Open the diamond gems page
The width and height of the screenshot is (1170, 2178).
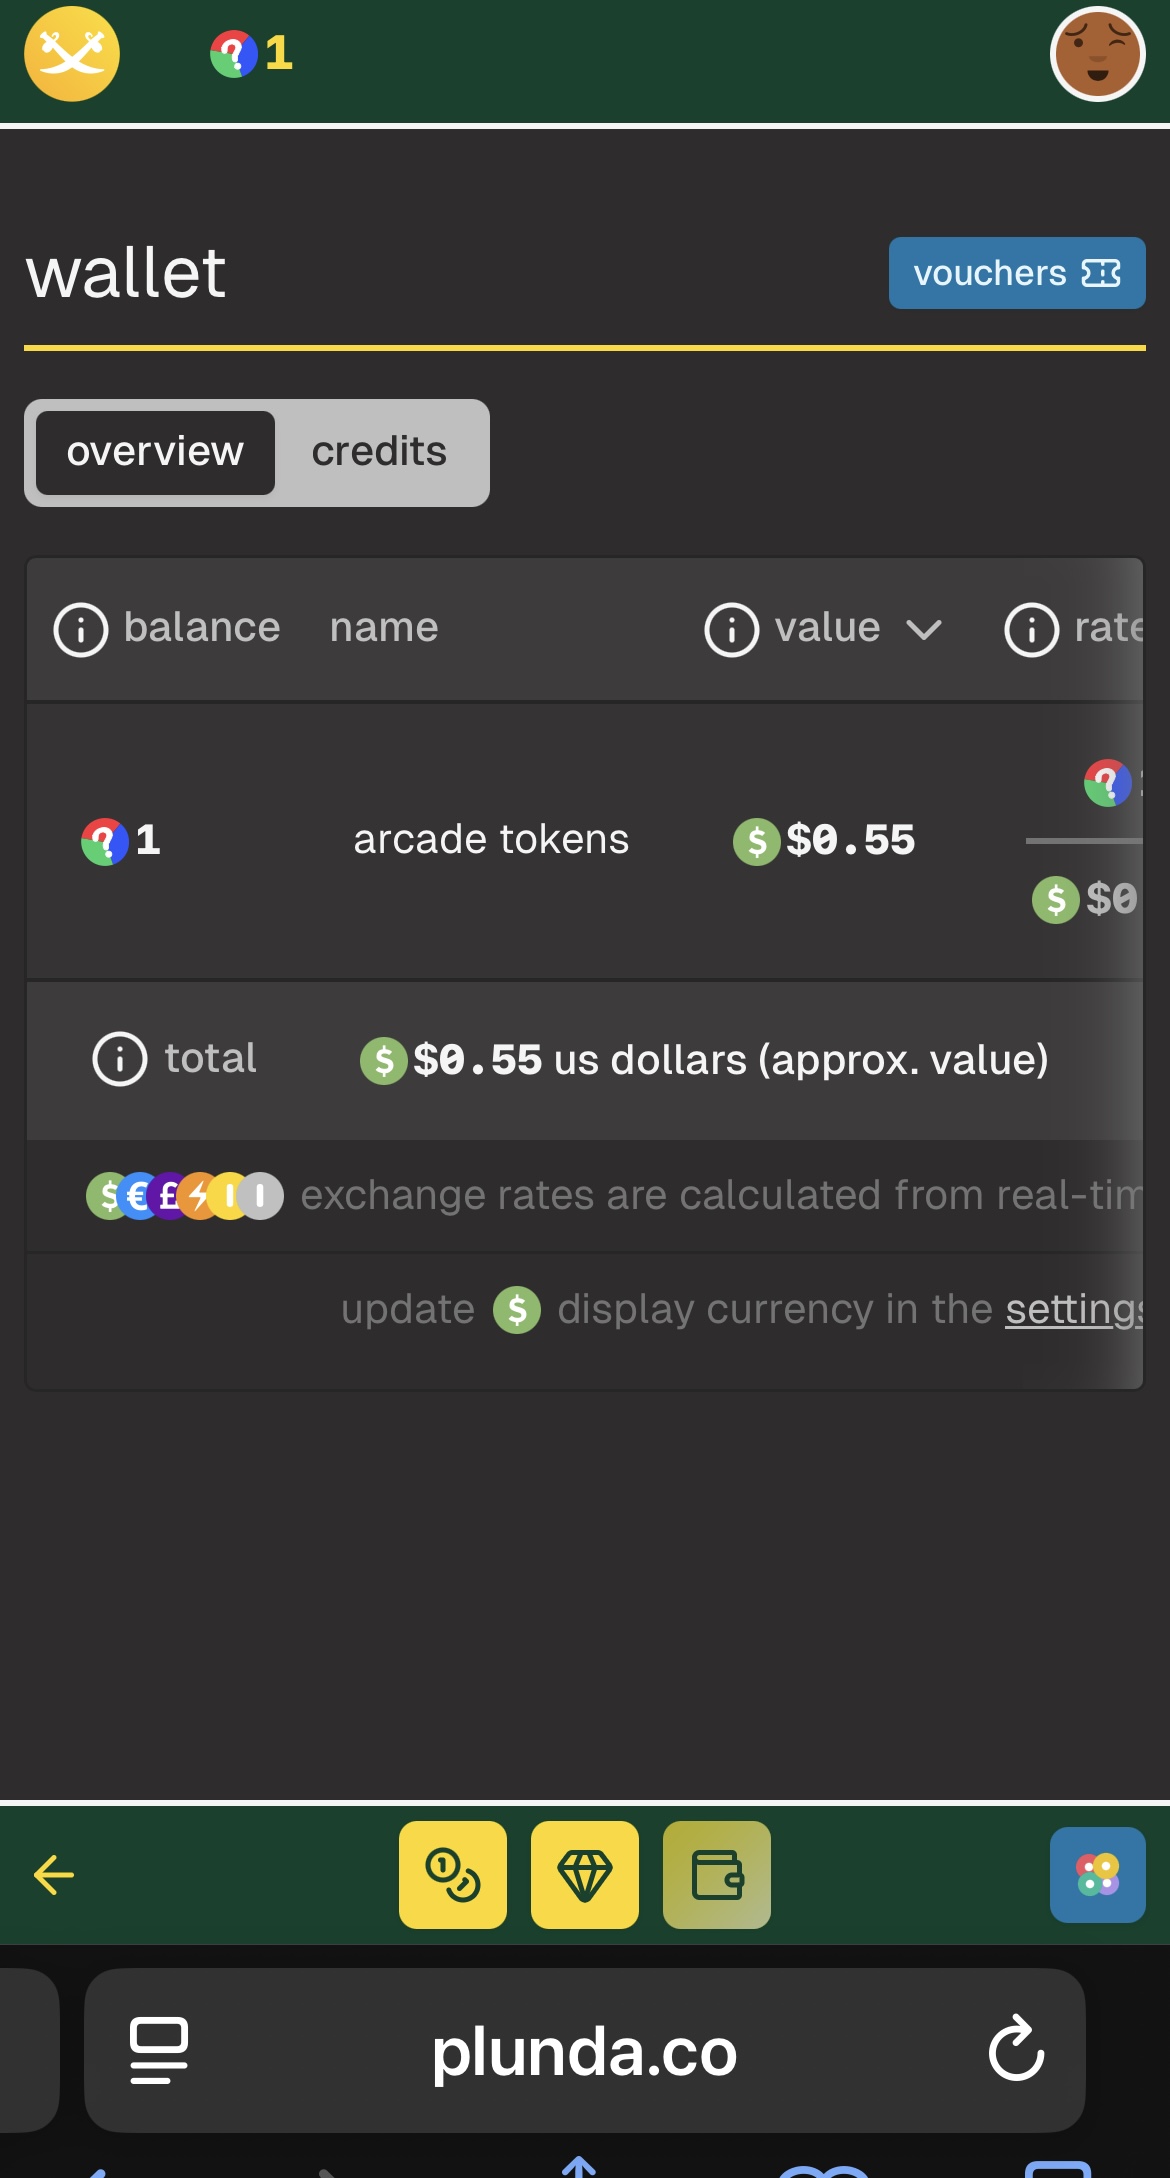pos(585,1874)
